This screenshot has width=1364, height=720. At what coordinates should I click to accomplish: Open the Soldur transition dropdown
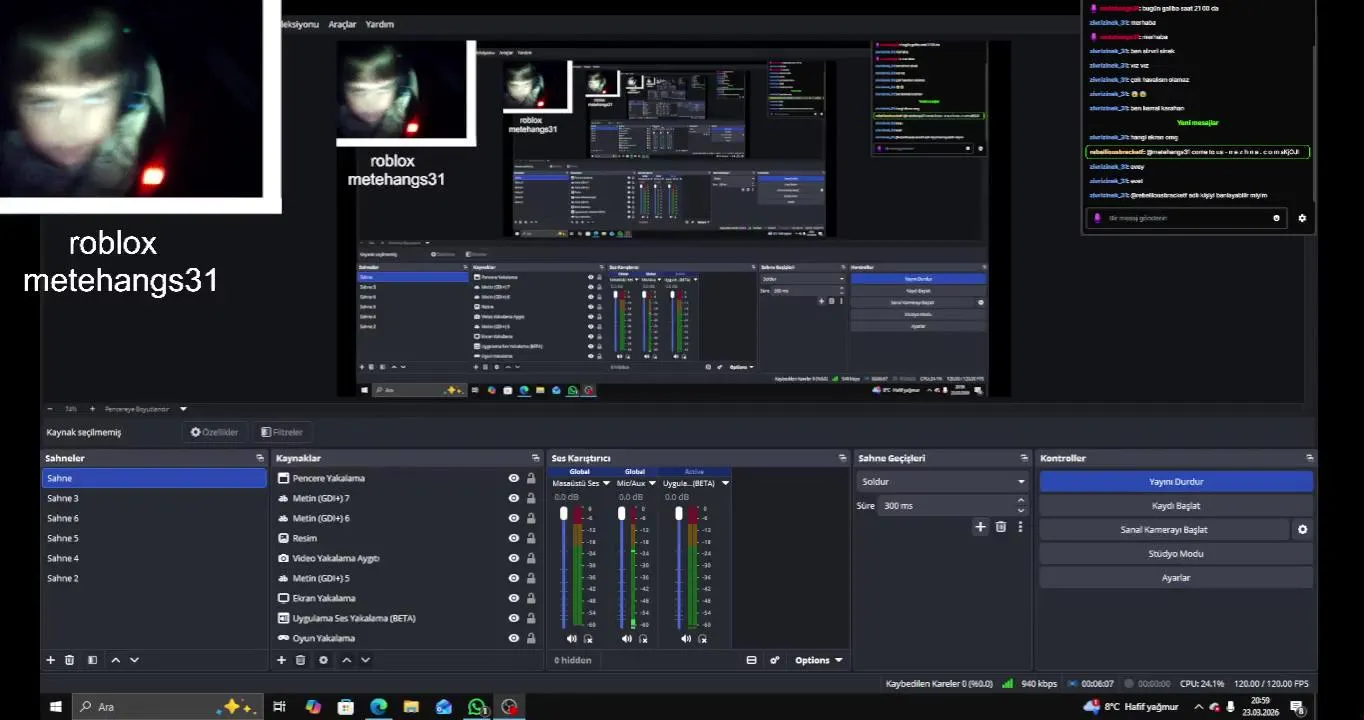[942, 481]
